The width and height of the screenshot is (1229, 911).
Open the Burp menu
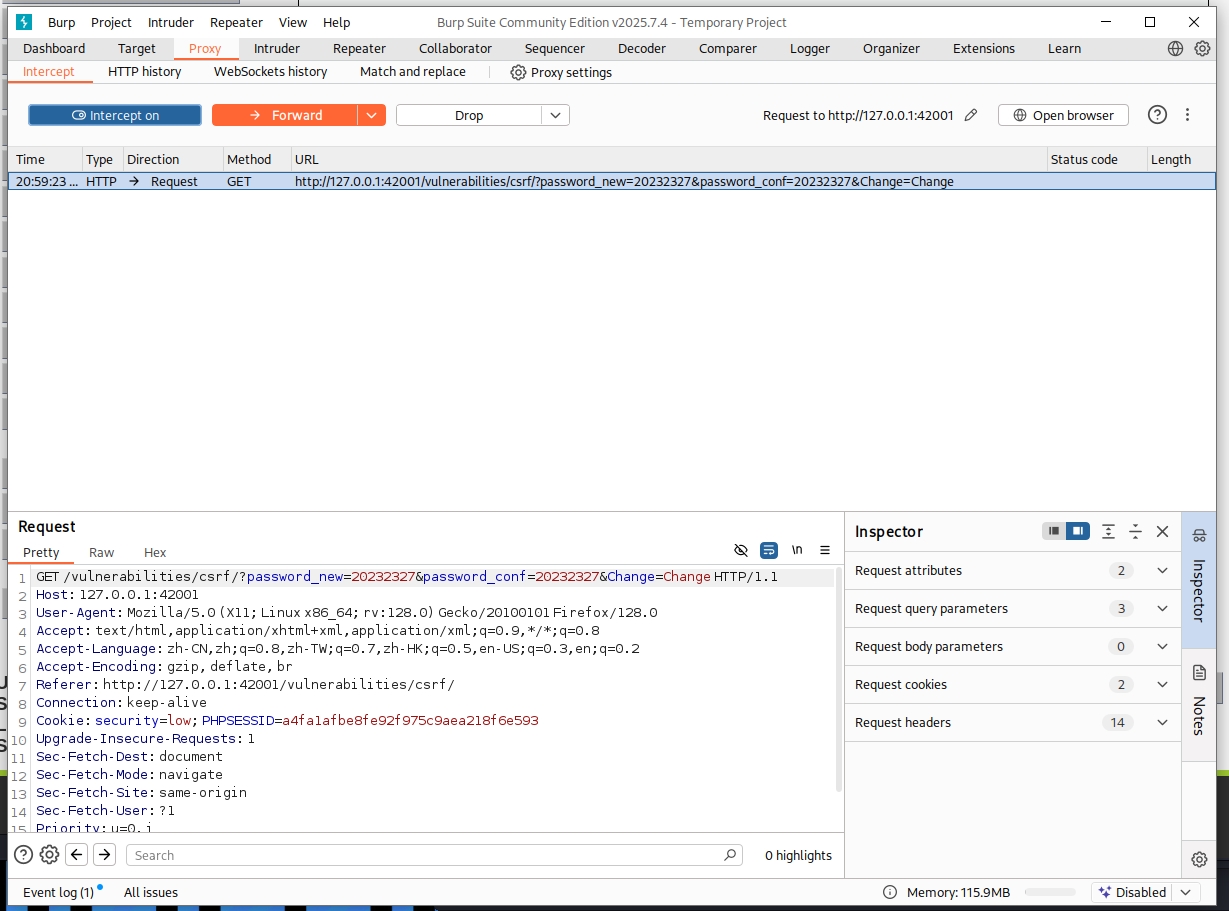click(x=61, y=22)
